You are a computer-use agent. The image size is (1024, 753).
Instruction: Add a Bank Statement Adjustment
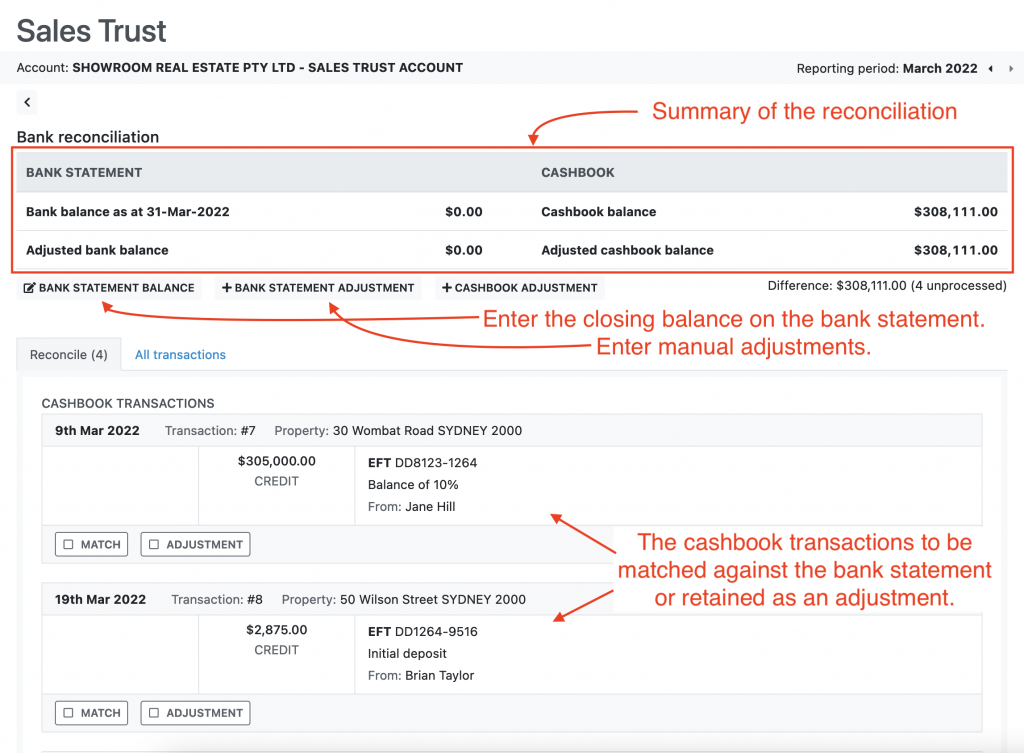click(x=318, y=288)
